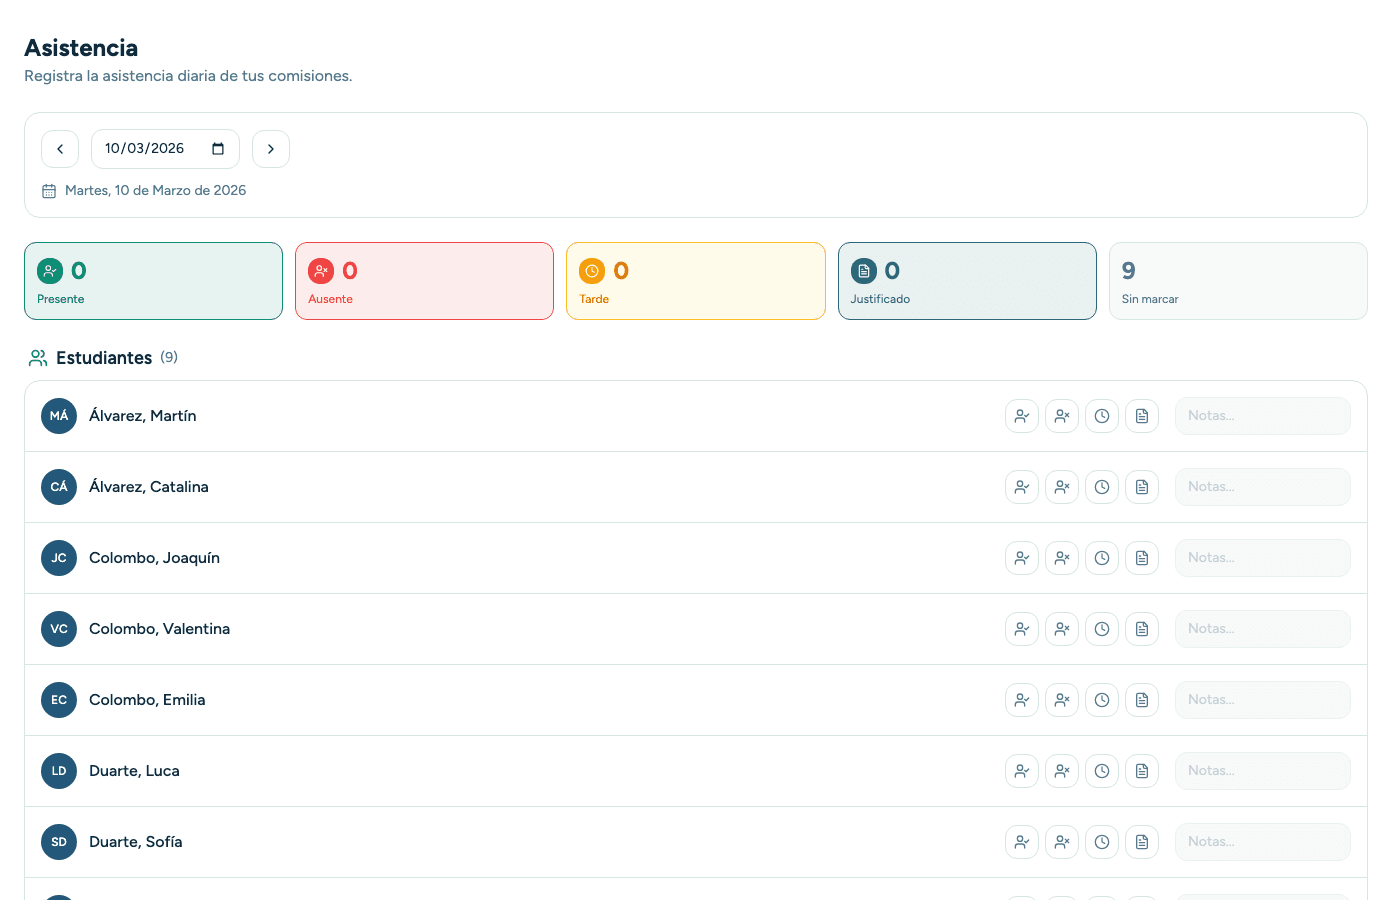
Task: Mark Álvarez, Martín as absent
Action: 1062,416
